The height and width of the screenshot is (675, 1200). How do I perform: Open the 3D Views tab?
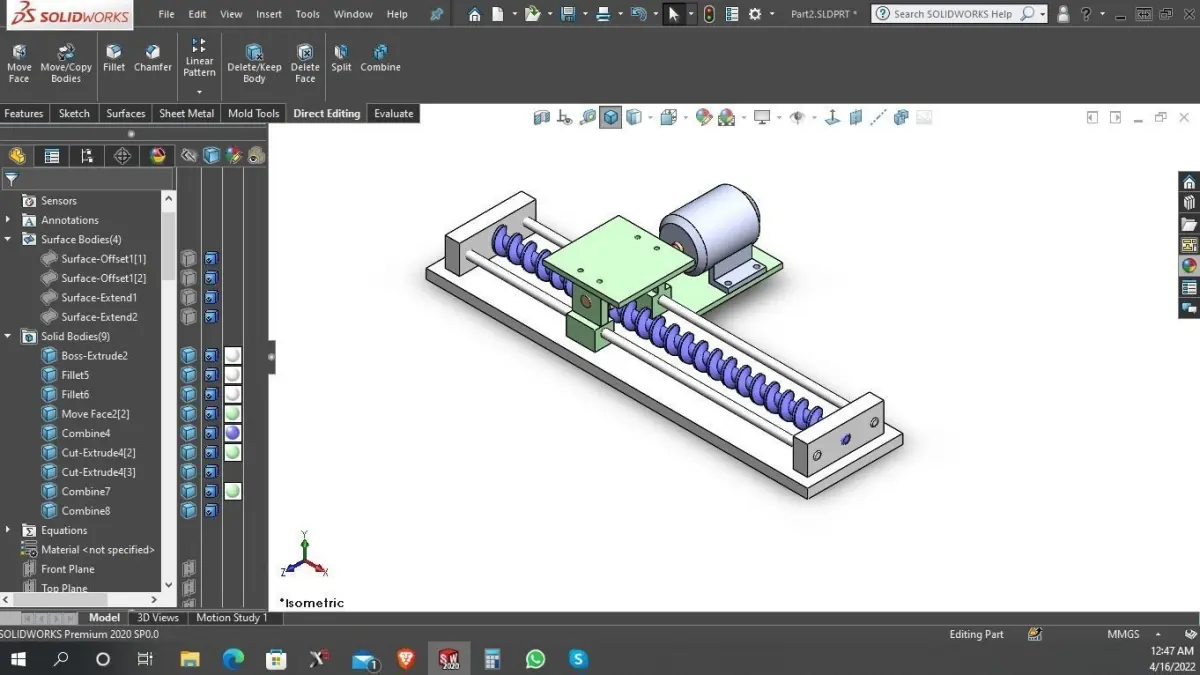(x=158, y=618)
